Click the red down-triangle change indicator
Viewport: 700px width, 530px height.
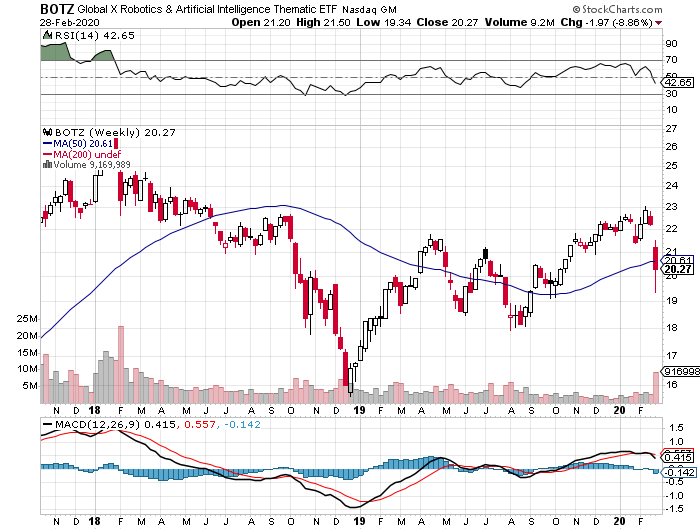point(659,23)
